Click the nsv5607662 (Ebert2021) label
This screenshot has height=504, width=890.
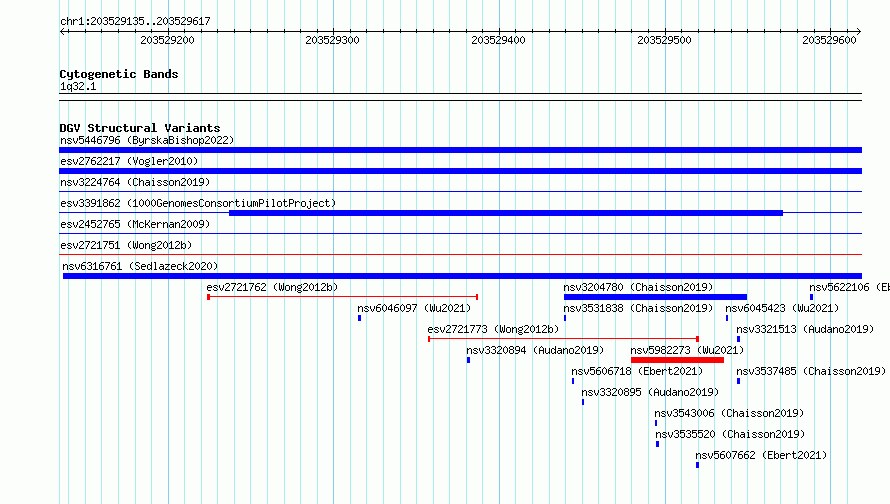pyautogui.click(x=761, y=455)
